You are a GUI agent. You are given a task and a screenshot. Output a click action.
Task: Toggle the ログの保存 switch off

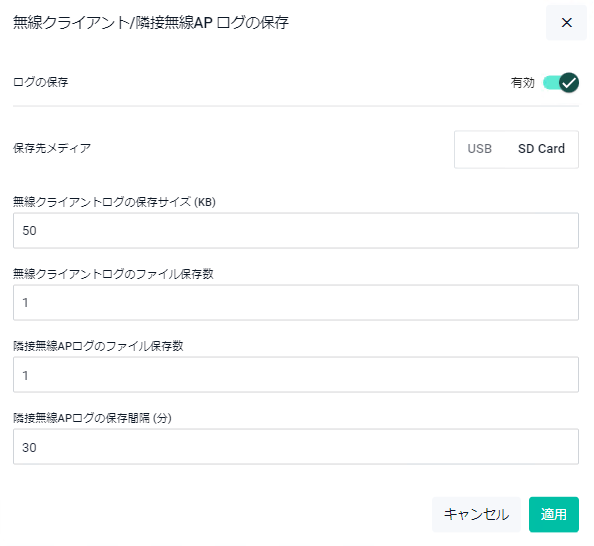coord(561,82)
